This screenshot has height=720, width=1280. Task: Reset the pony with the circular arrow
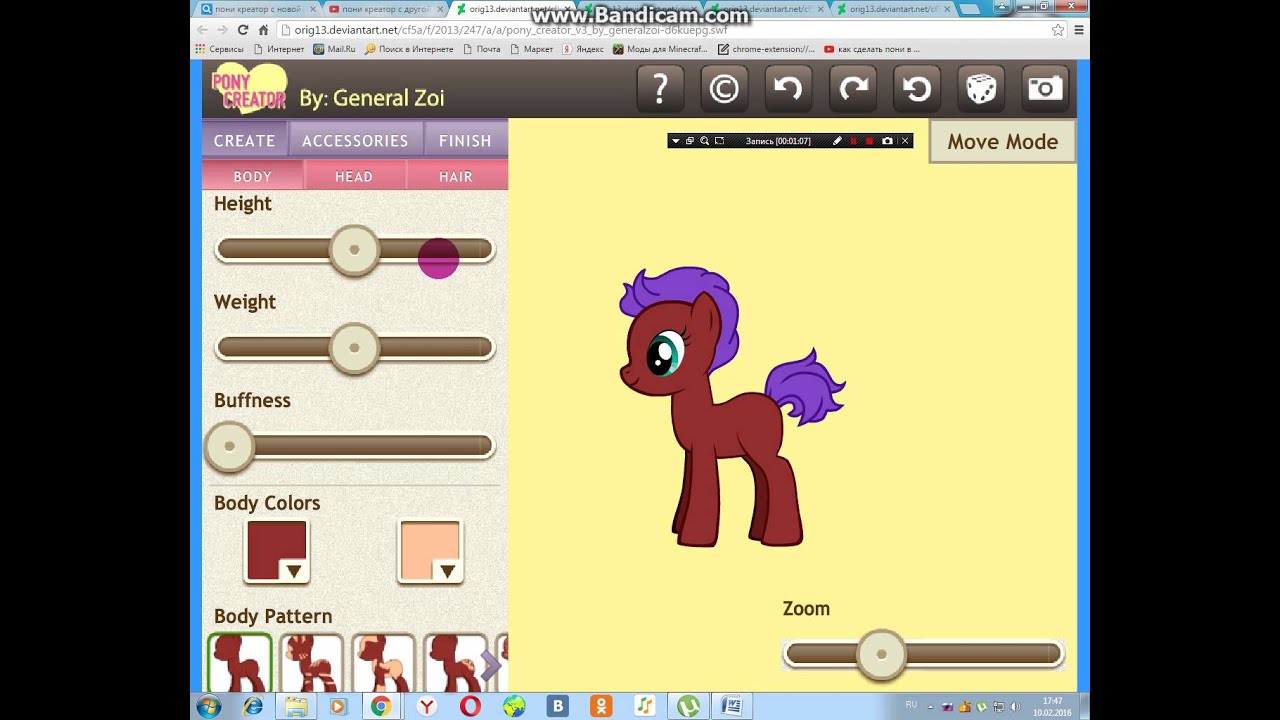917,89
